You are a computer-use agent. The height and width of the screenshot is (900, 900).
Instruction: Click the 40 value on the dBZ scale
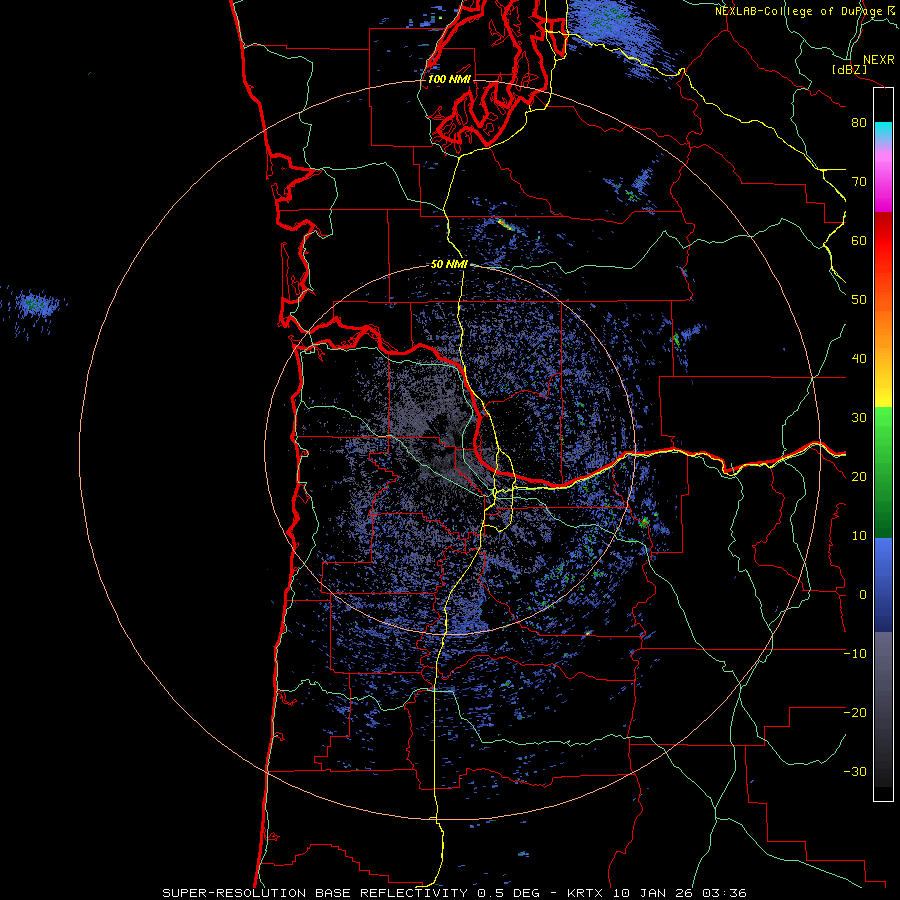click(x=859, y=359)
